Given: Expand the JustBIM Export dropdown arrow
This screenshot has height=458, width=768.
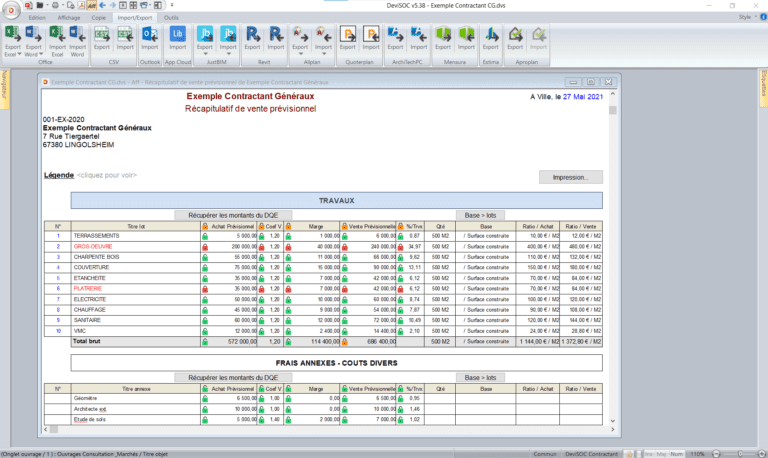Looking at the screenshot, I should click(x=205, y=53).
